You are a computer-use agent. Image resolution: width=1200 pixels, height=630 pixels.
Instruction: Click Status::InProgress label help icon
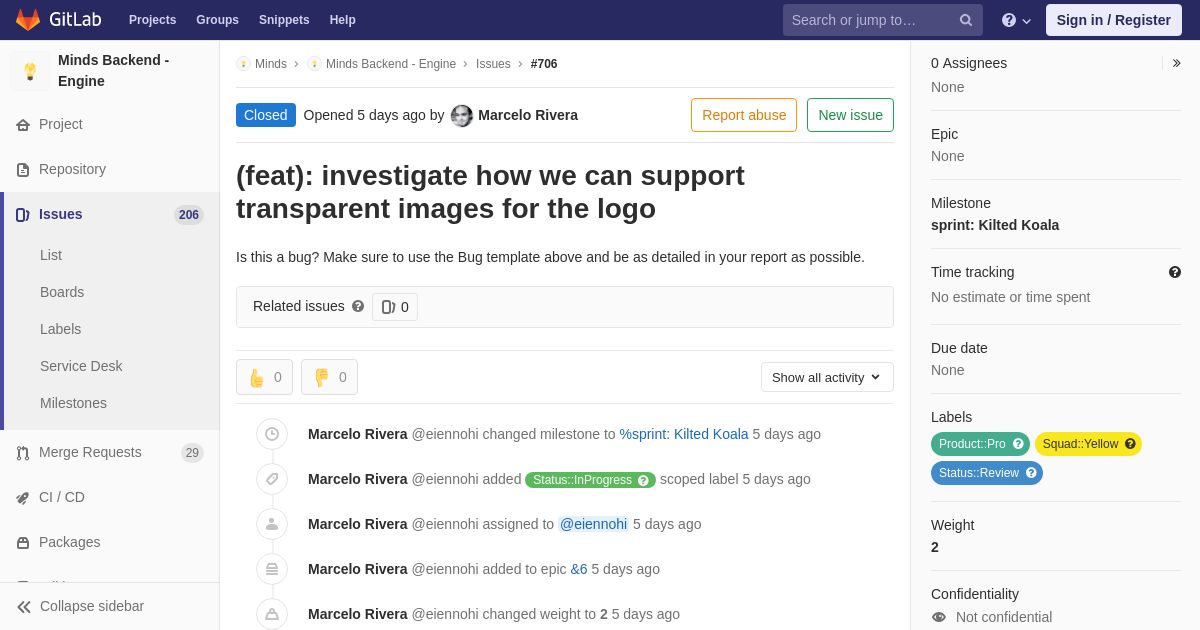pos(643,480)
